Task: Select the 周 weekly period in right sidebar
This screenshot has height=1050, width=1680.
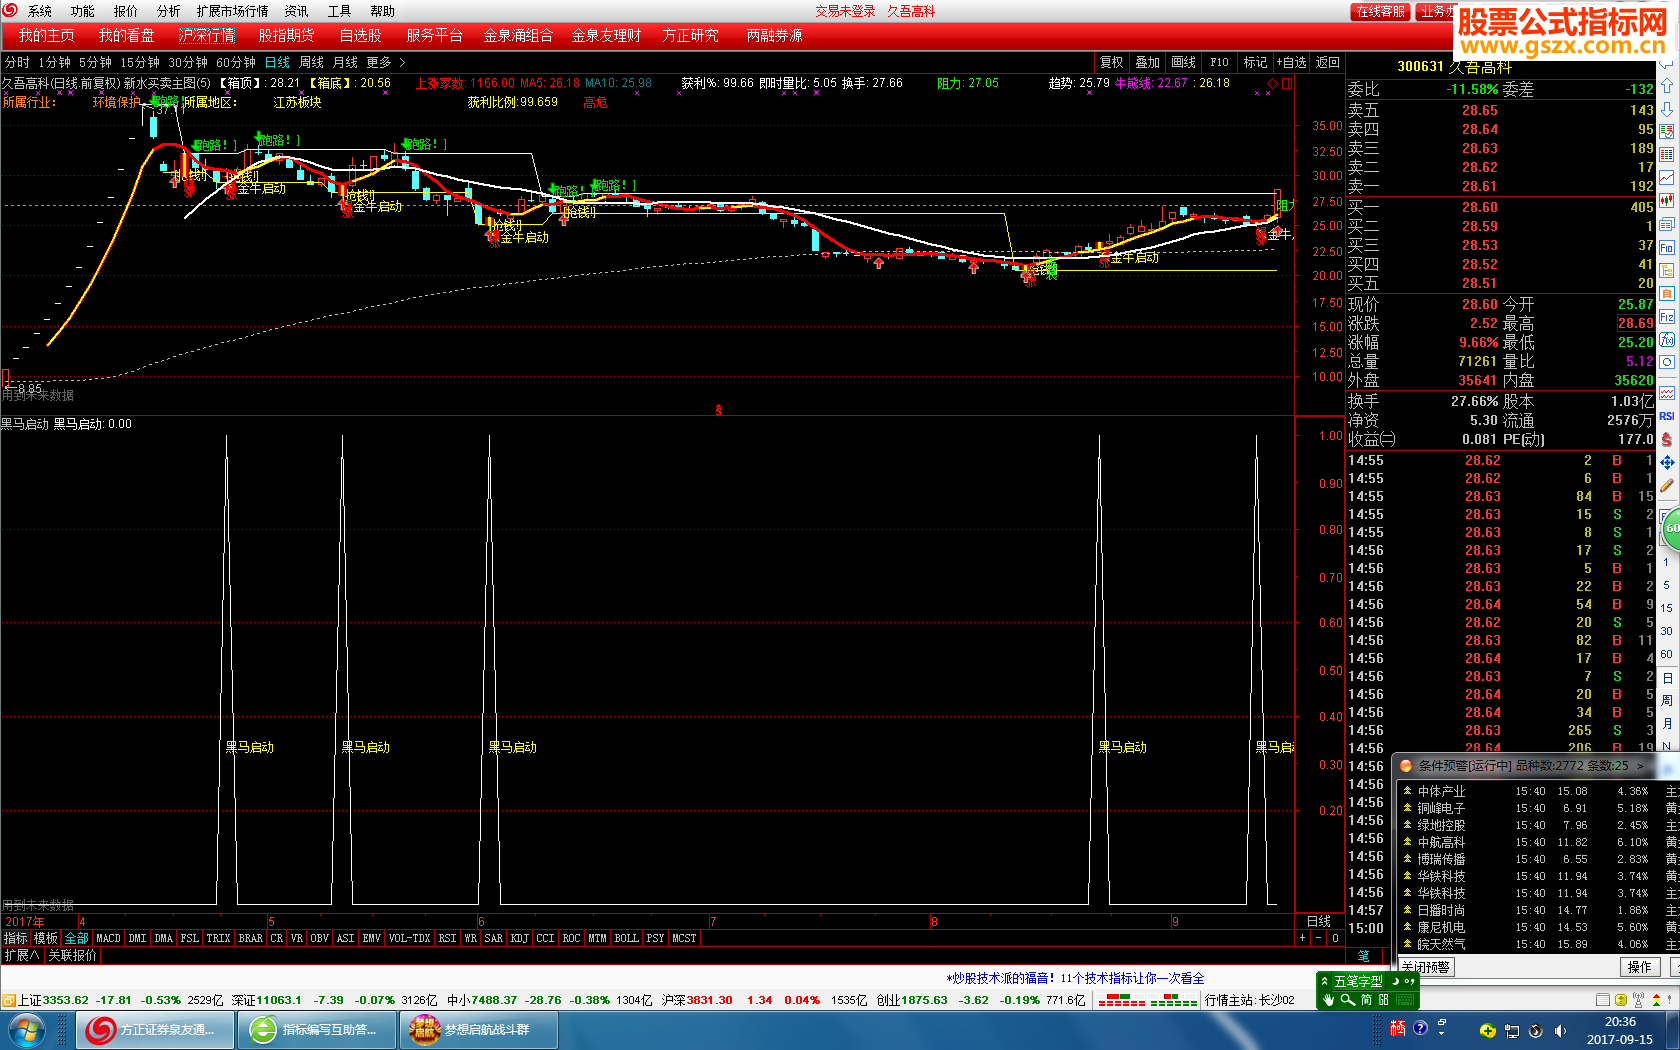Action: point(1666,700)
